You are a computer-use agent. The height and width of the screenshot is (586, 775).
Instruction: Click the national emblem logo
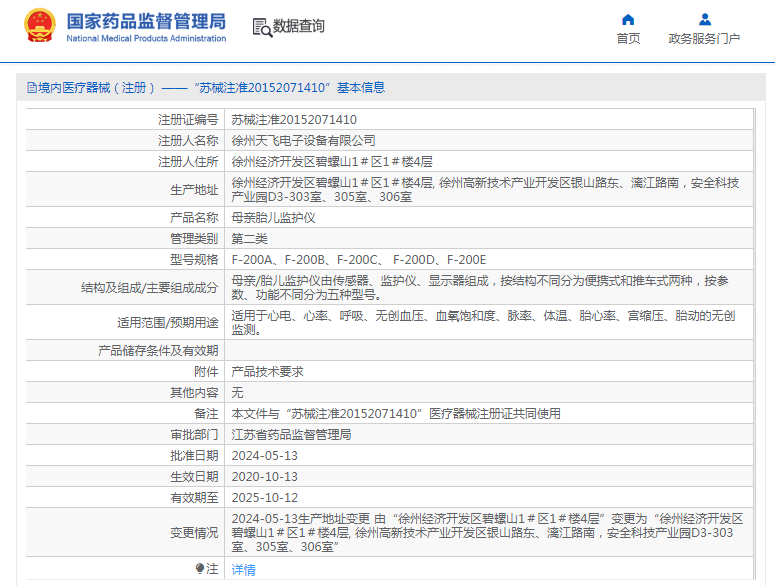pos(40,26)
